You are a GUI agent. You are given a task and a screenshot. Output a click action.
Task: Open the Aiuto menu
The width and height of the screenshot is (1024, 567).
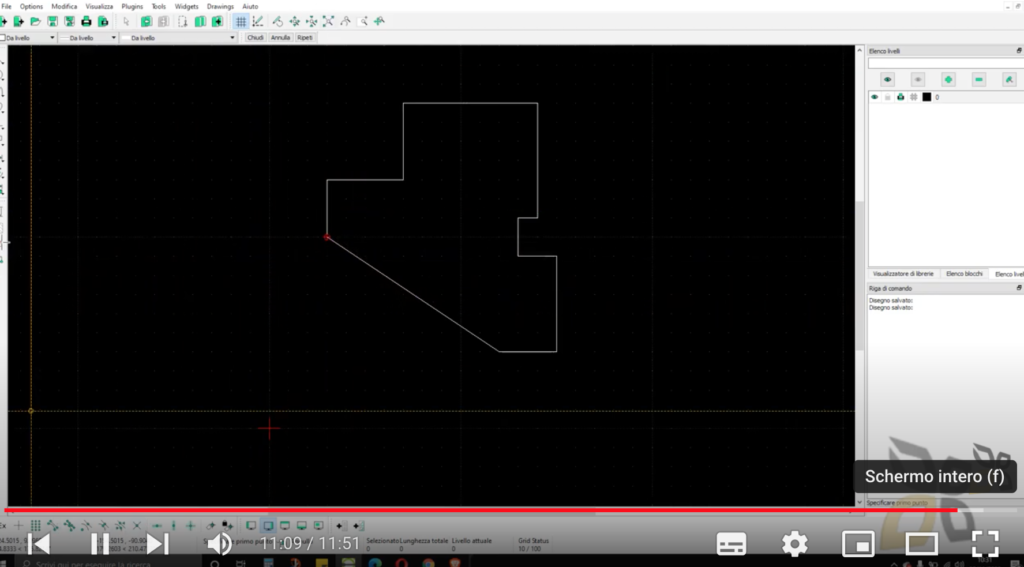[x=250, y=7]
